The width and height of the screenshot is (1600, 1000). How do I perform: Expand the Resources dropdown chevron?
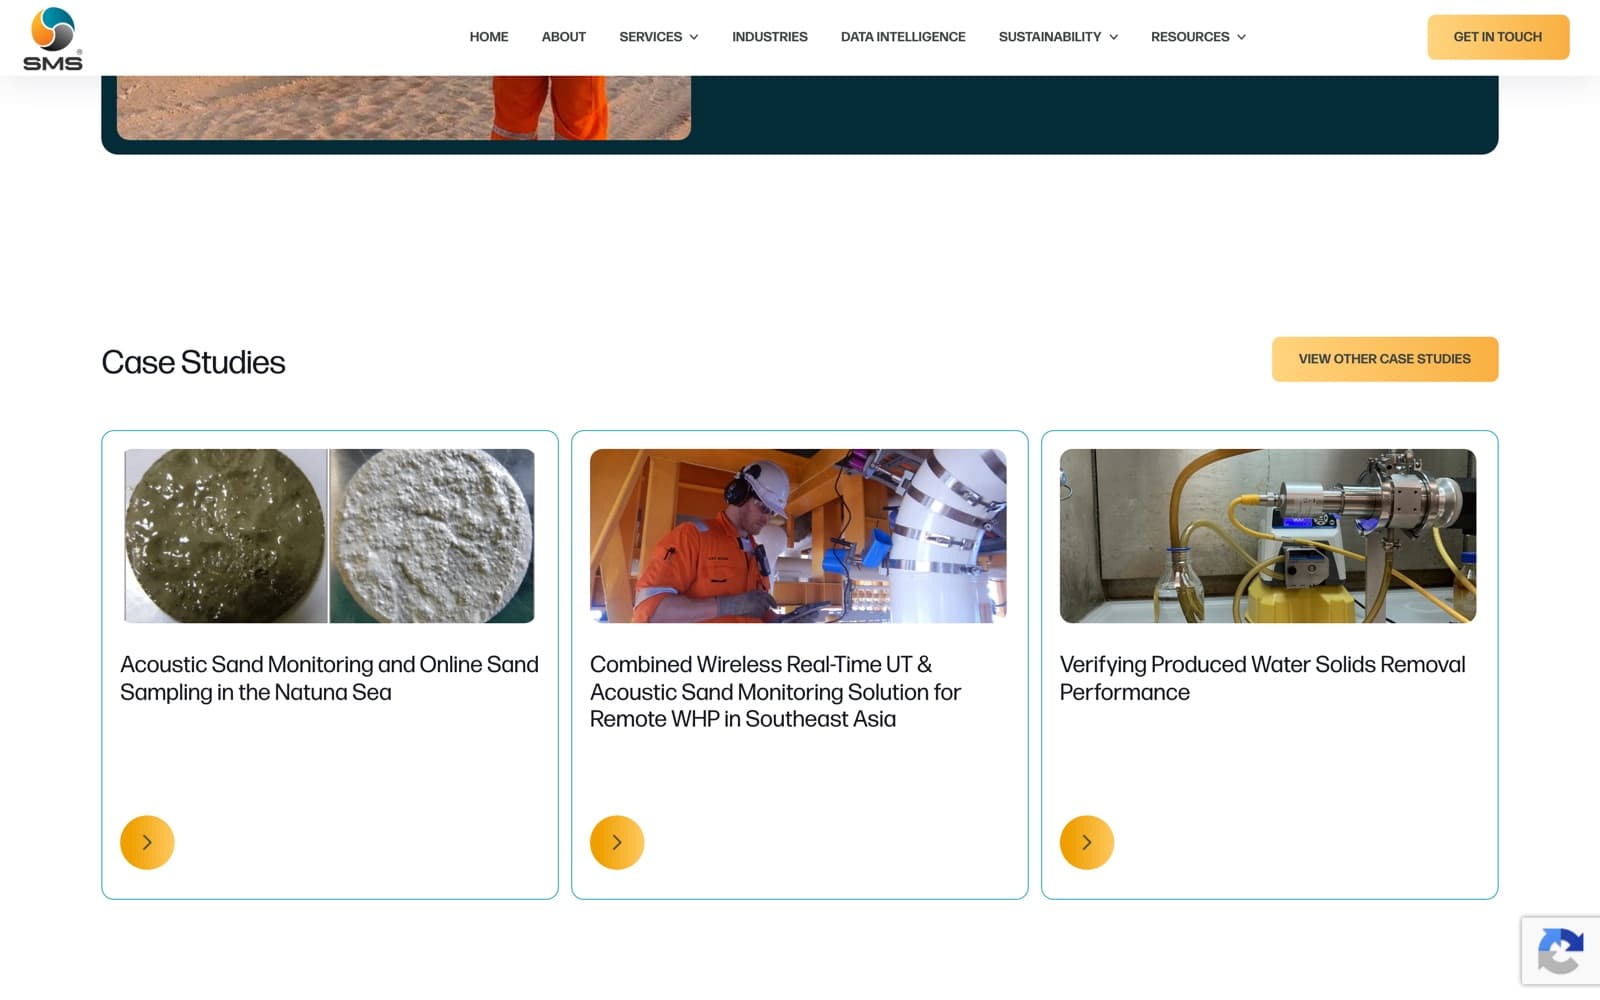coord(1242,37)
